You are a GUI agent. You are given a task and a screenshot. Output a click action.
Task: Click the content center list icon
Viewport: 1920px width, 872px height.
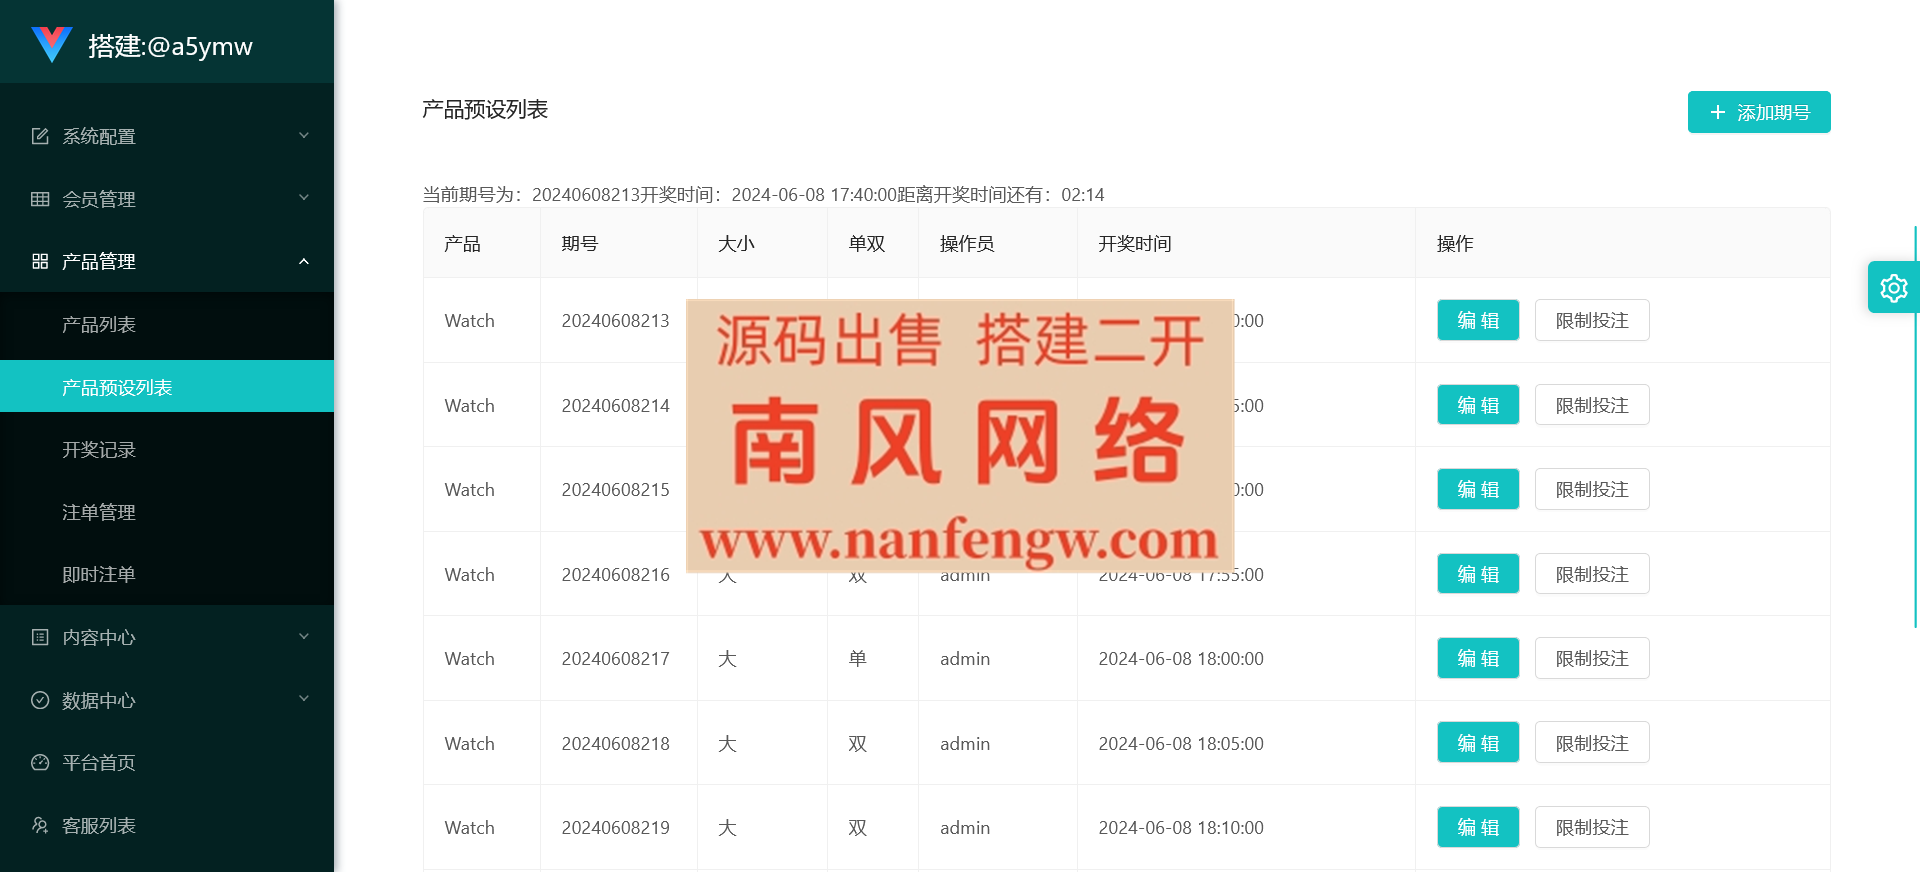(x=40, y=637)
